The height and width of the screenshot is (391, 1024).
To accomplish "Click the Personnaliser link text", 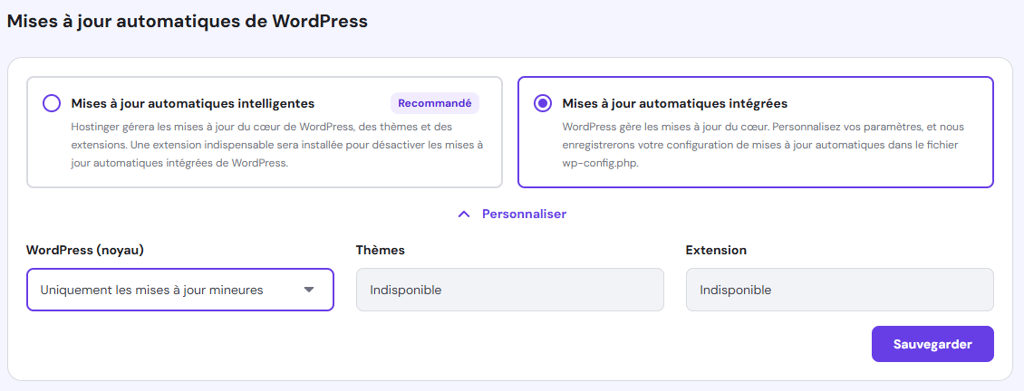I will 524,214.
